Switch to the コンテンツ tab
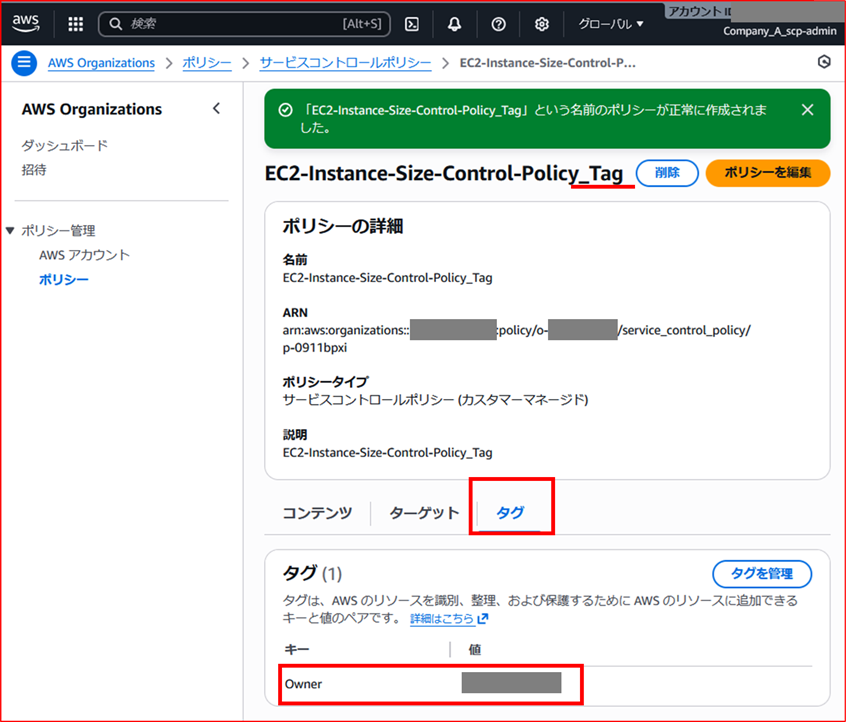 pos(317,512)
